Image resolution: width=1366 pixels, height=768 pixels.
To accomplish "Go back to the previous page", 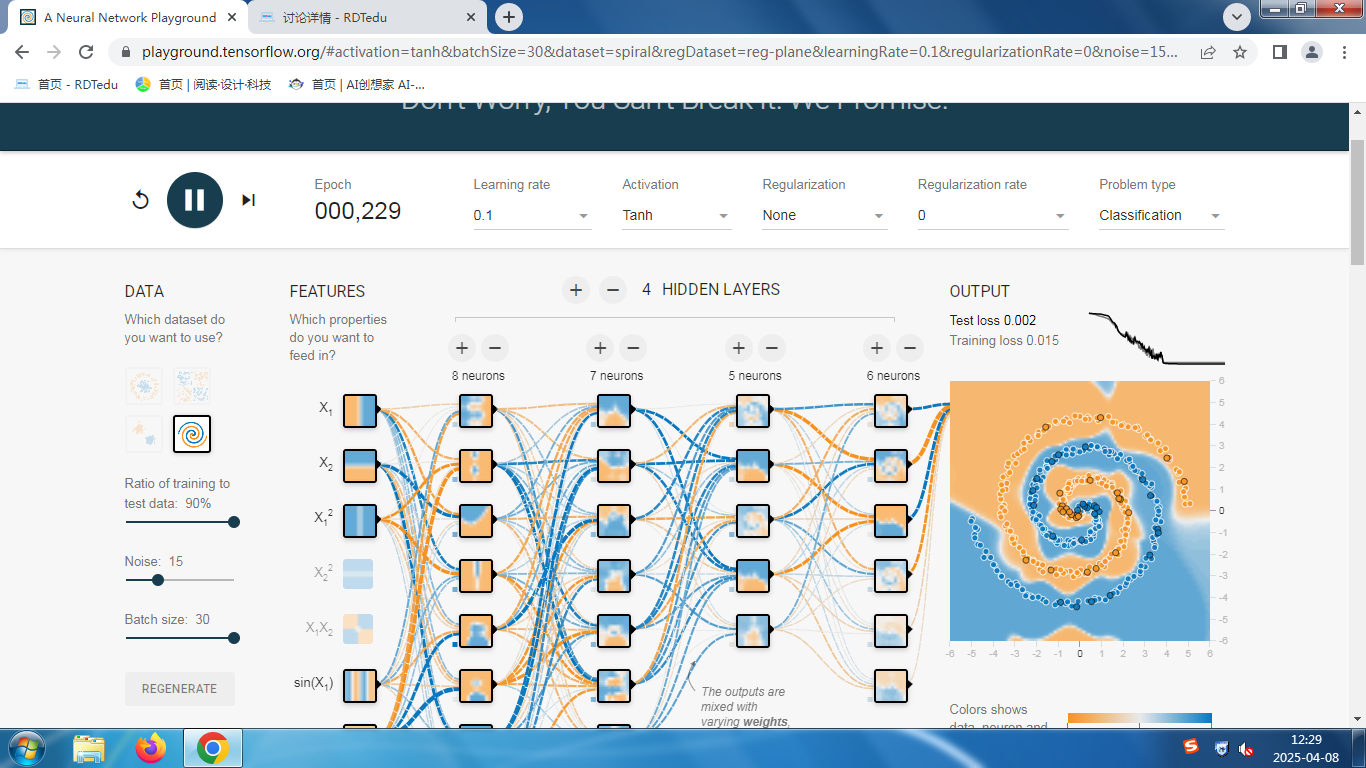I will point(21,52).
